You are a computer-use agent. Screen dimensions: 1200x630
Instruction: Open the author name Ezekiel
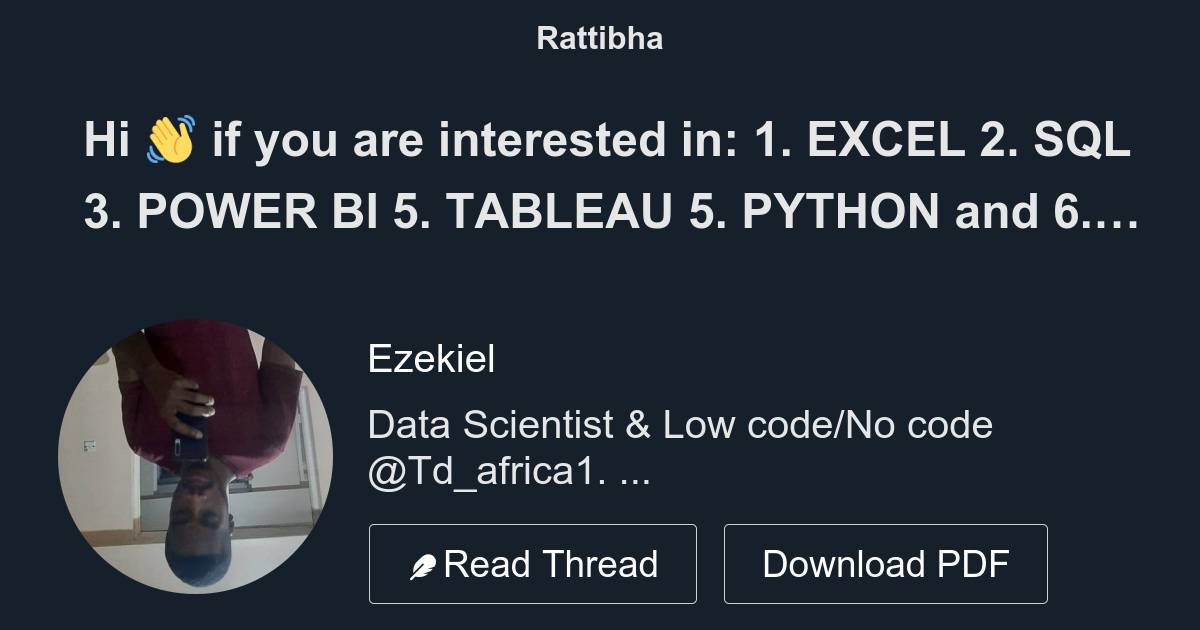[433, 359]
